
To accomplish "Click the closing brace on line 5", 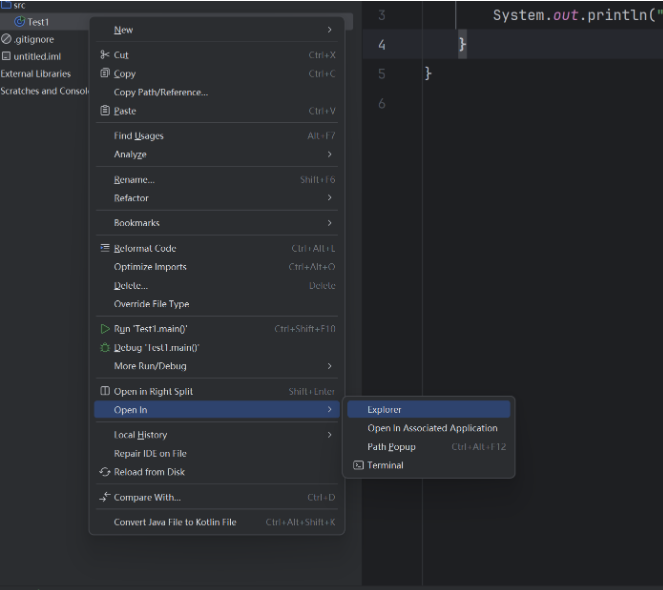I will [x=428, y=74].
